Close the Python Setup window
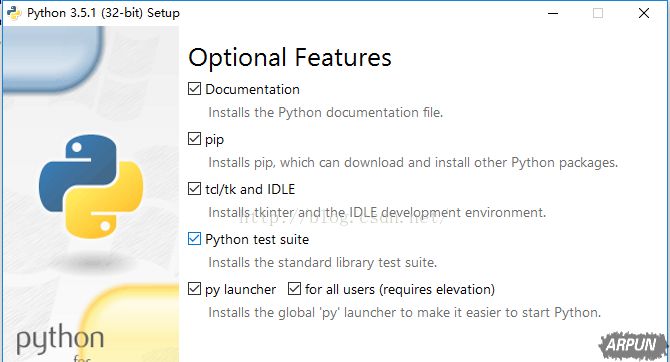The image size is (670, 362). click(644, 13)
